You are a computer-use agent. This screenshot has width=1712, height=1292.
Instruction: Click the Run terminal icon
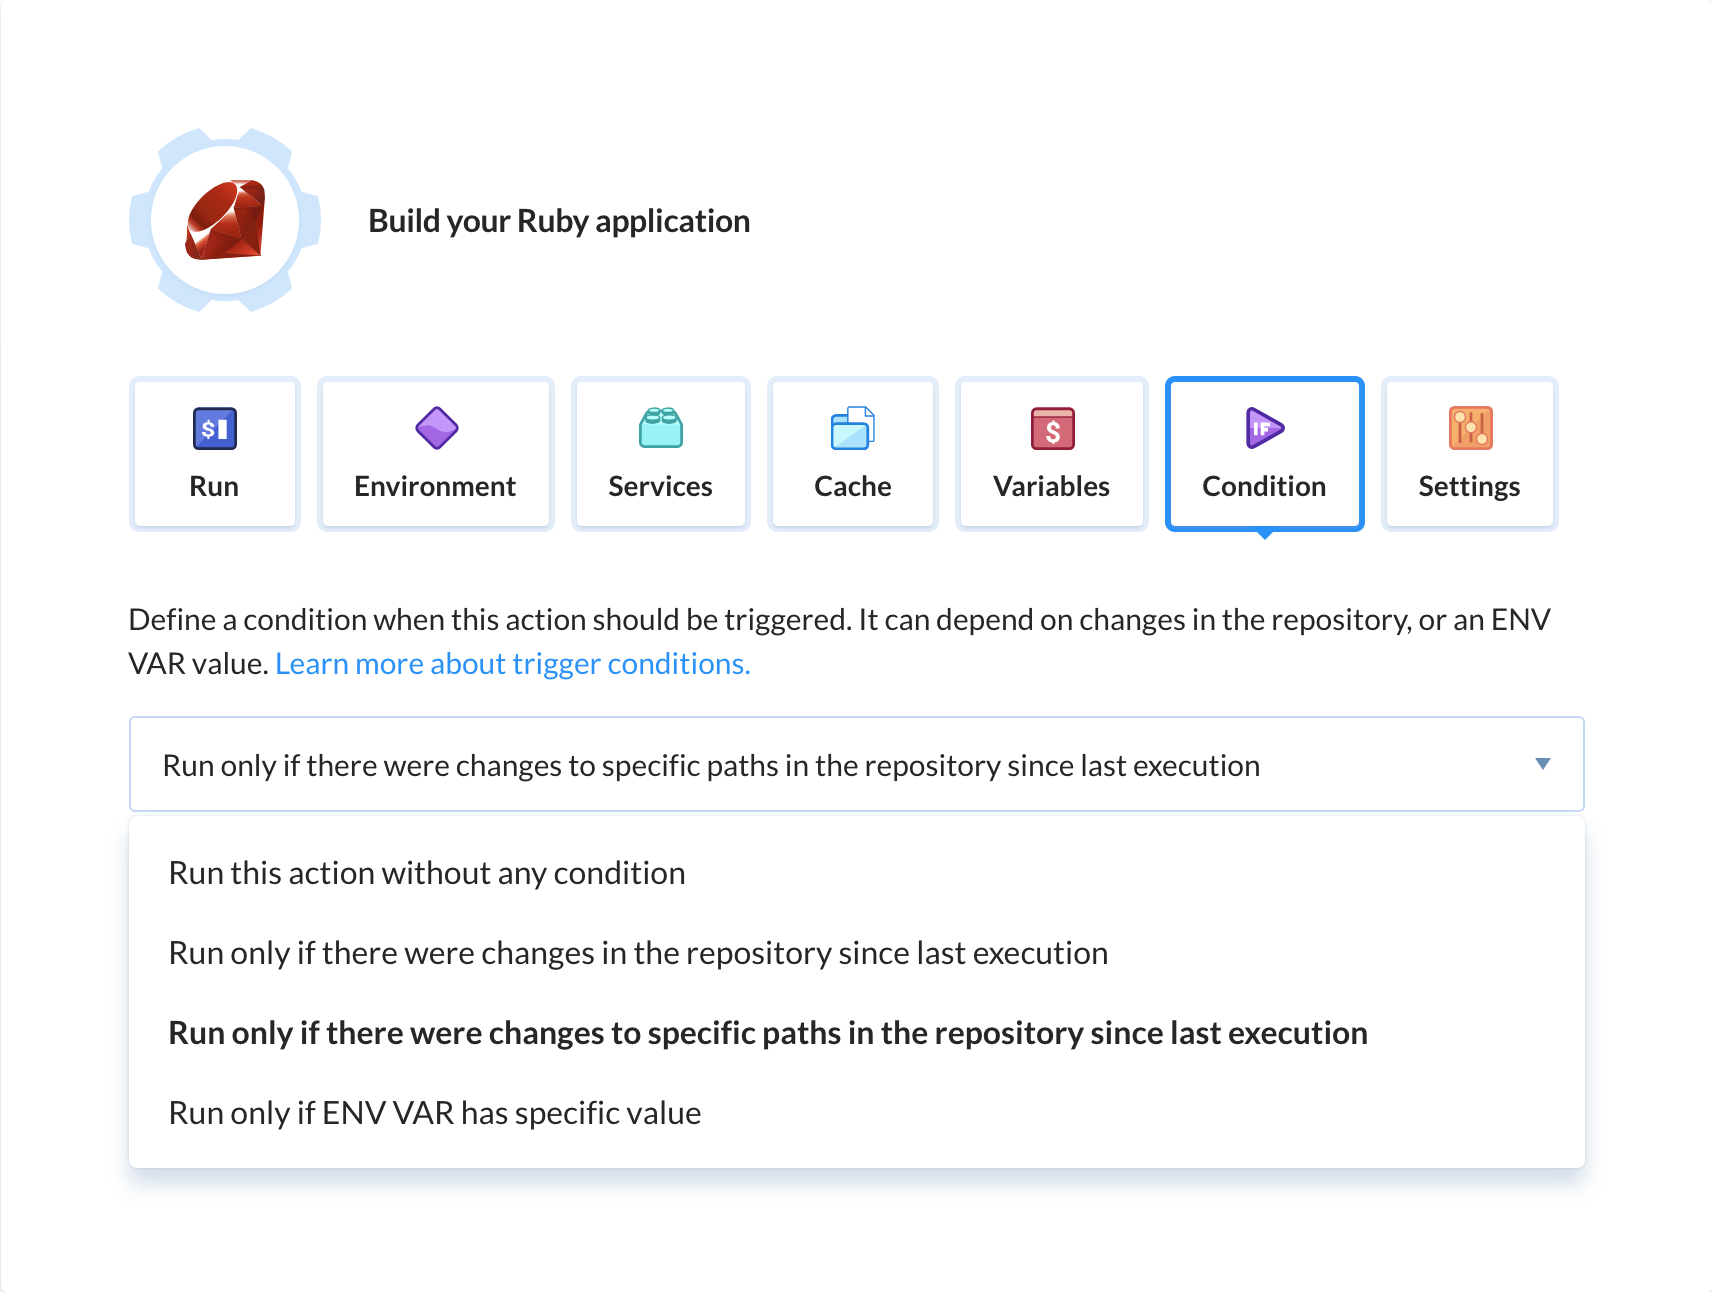tap(215, 429)
